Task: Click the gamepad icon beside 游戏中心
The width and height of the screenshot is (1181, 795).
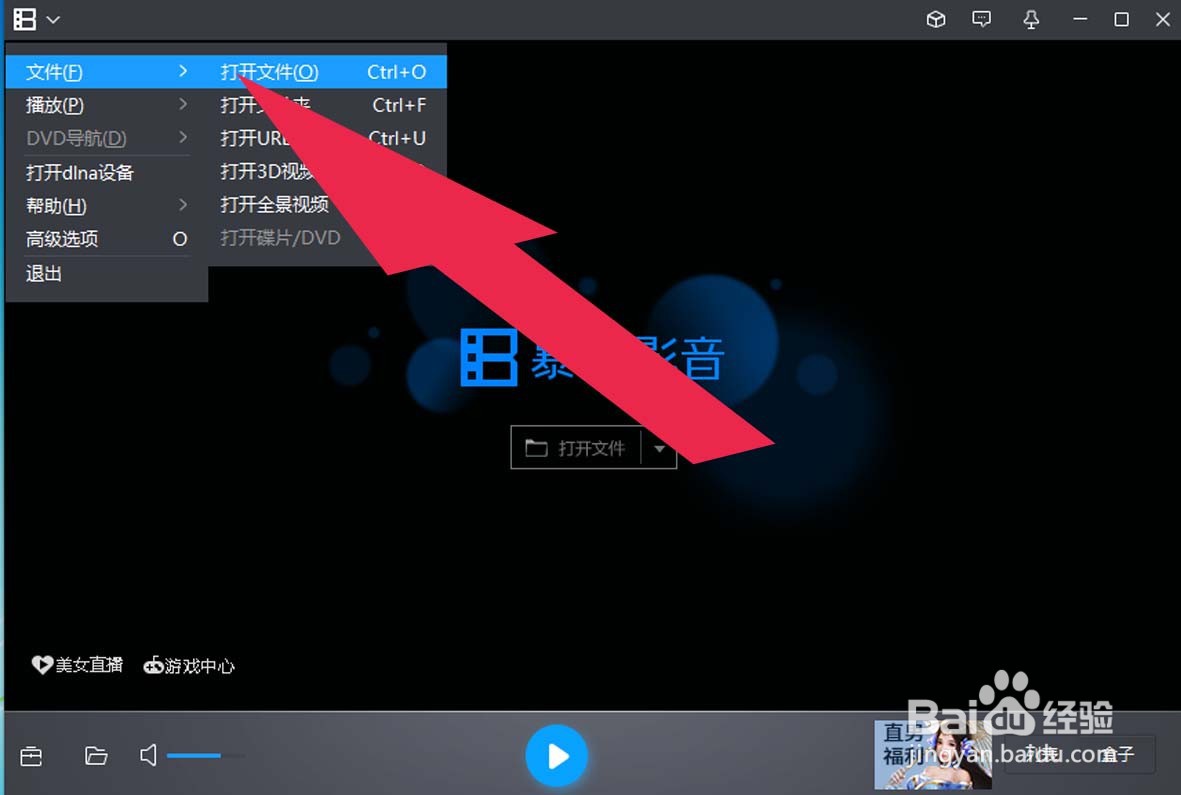Action: [x=154, y=666]
